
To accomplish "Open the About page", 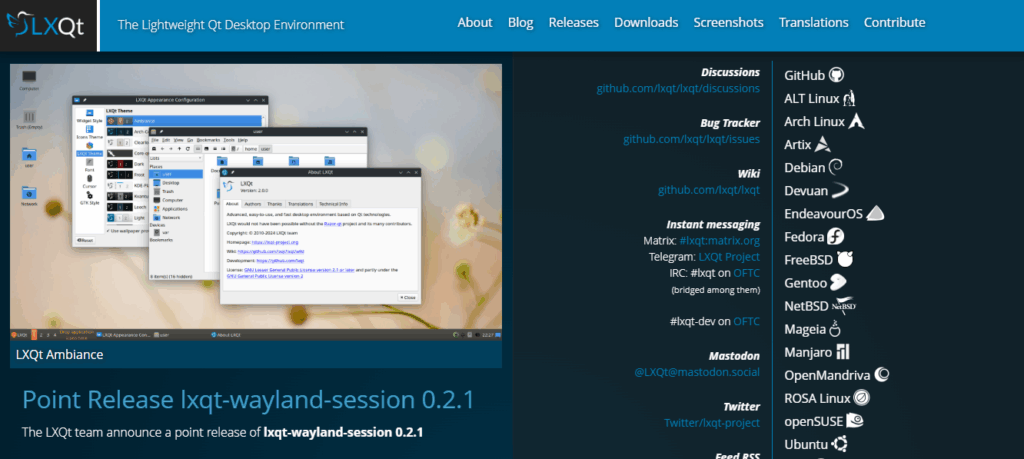I will [475, 22].
